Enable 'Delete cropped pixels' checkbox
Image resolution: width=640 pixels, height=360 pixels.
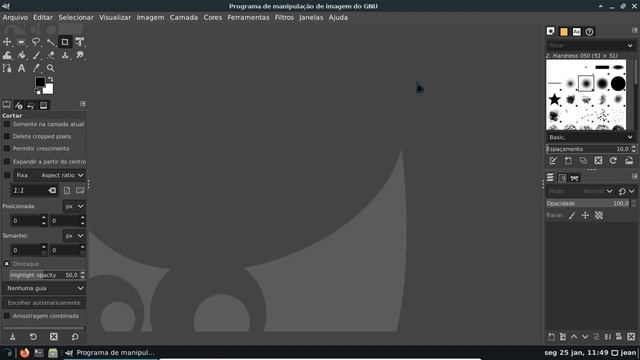(x=7, y=136)
